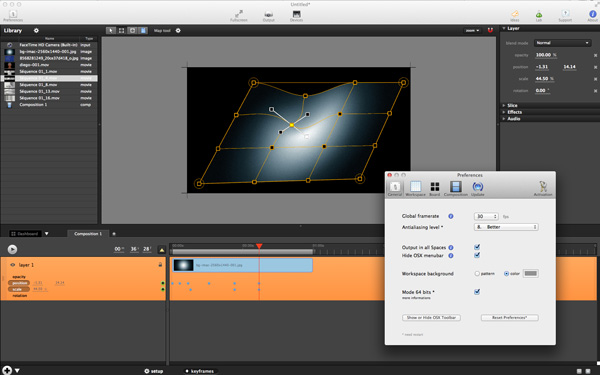Image resolution: width=600 pixels, height=375 pixels.
Task: Add a new composition tab with plus
Action: [114, 234]
